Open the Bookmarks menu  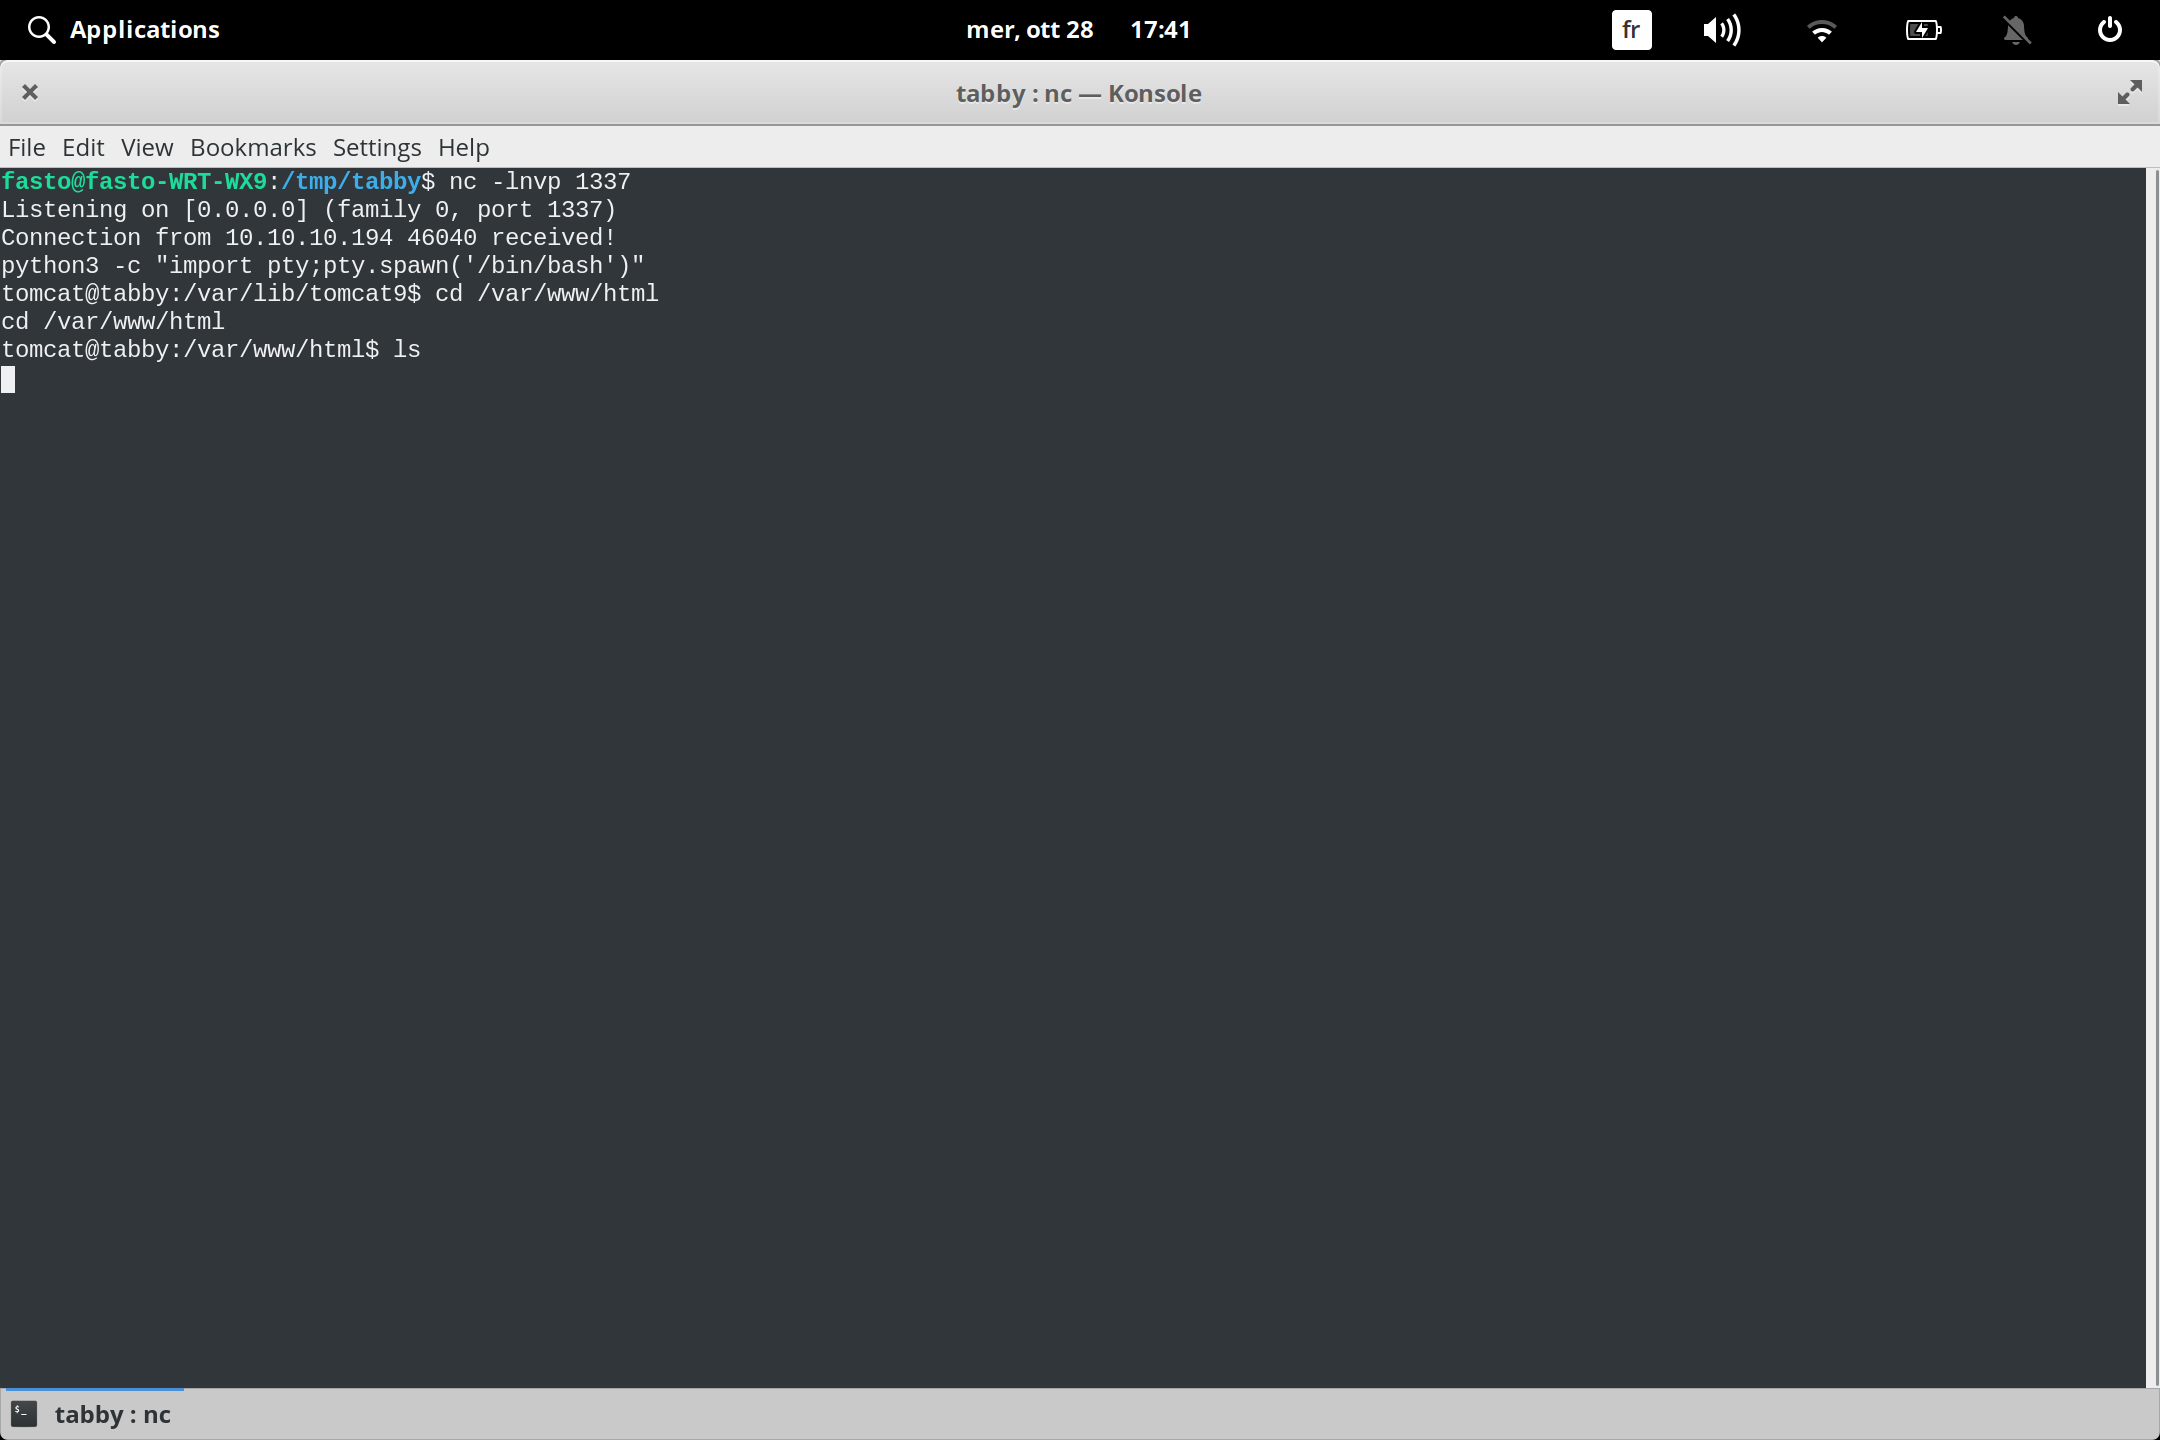click(x=252, y=147)
